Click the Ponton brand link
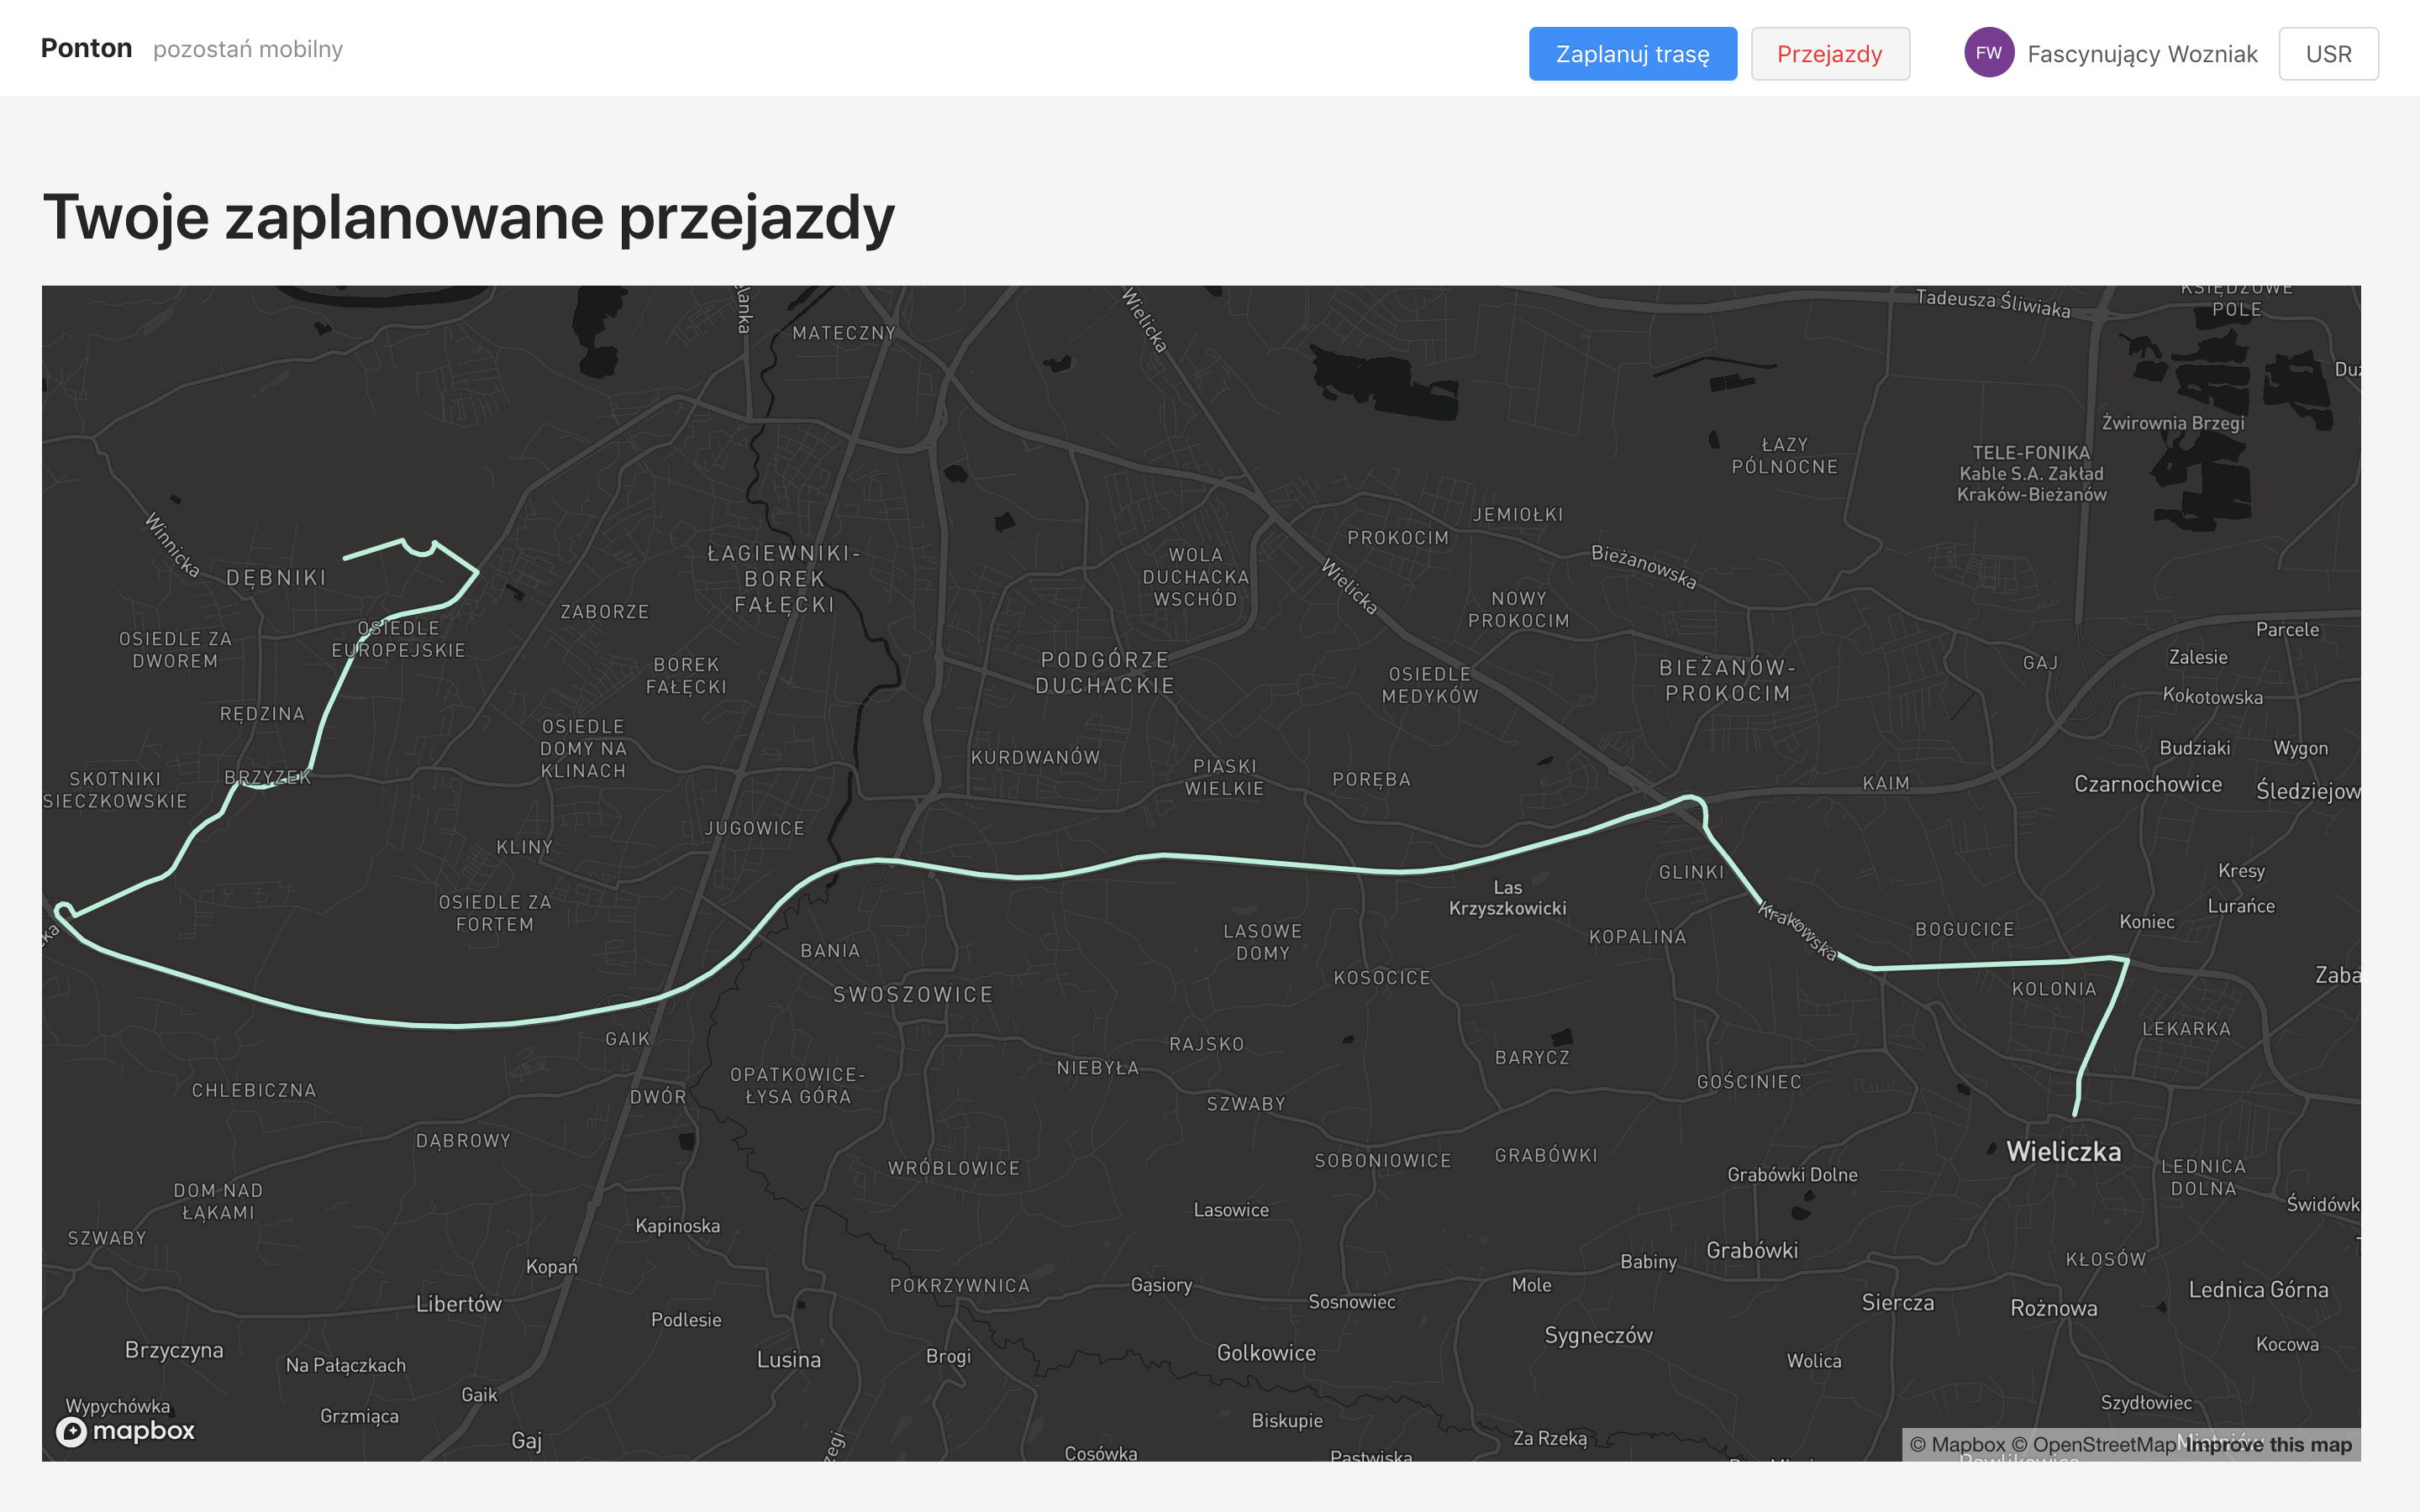The image size is (2420, 1512). pos(86,48)
